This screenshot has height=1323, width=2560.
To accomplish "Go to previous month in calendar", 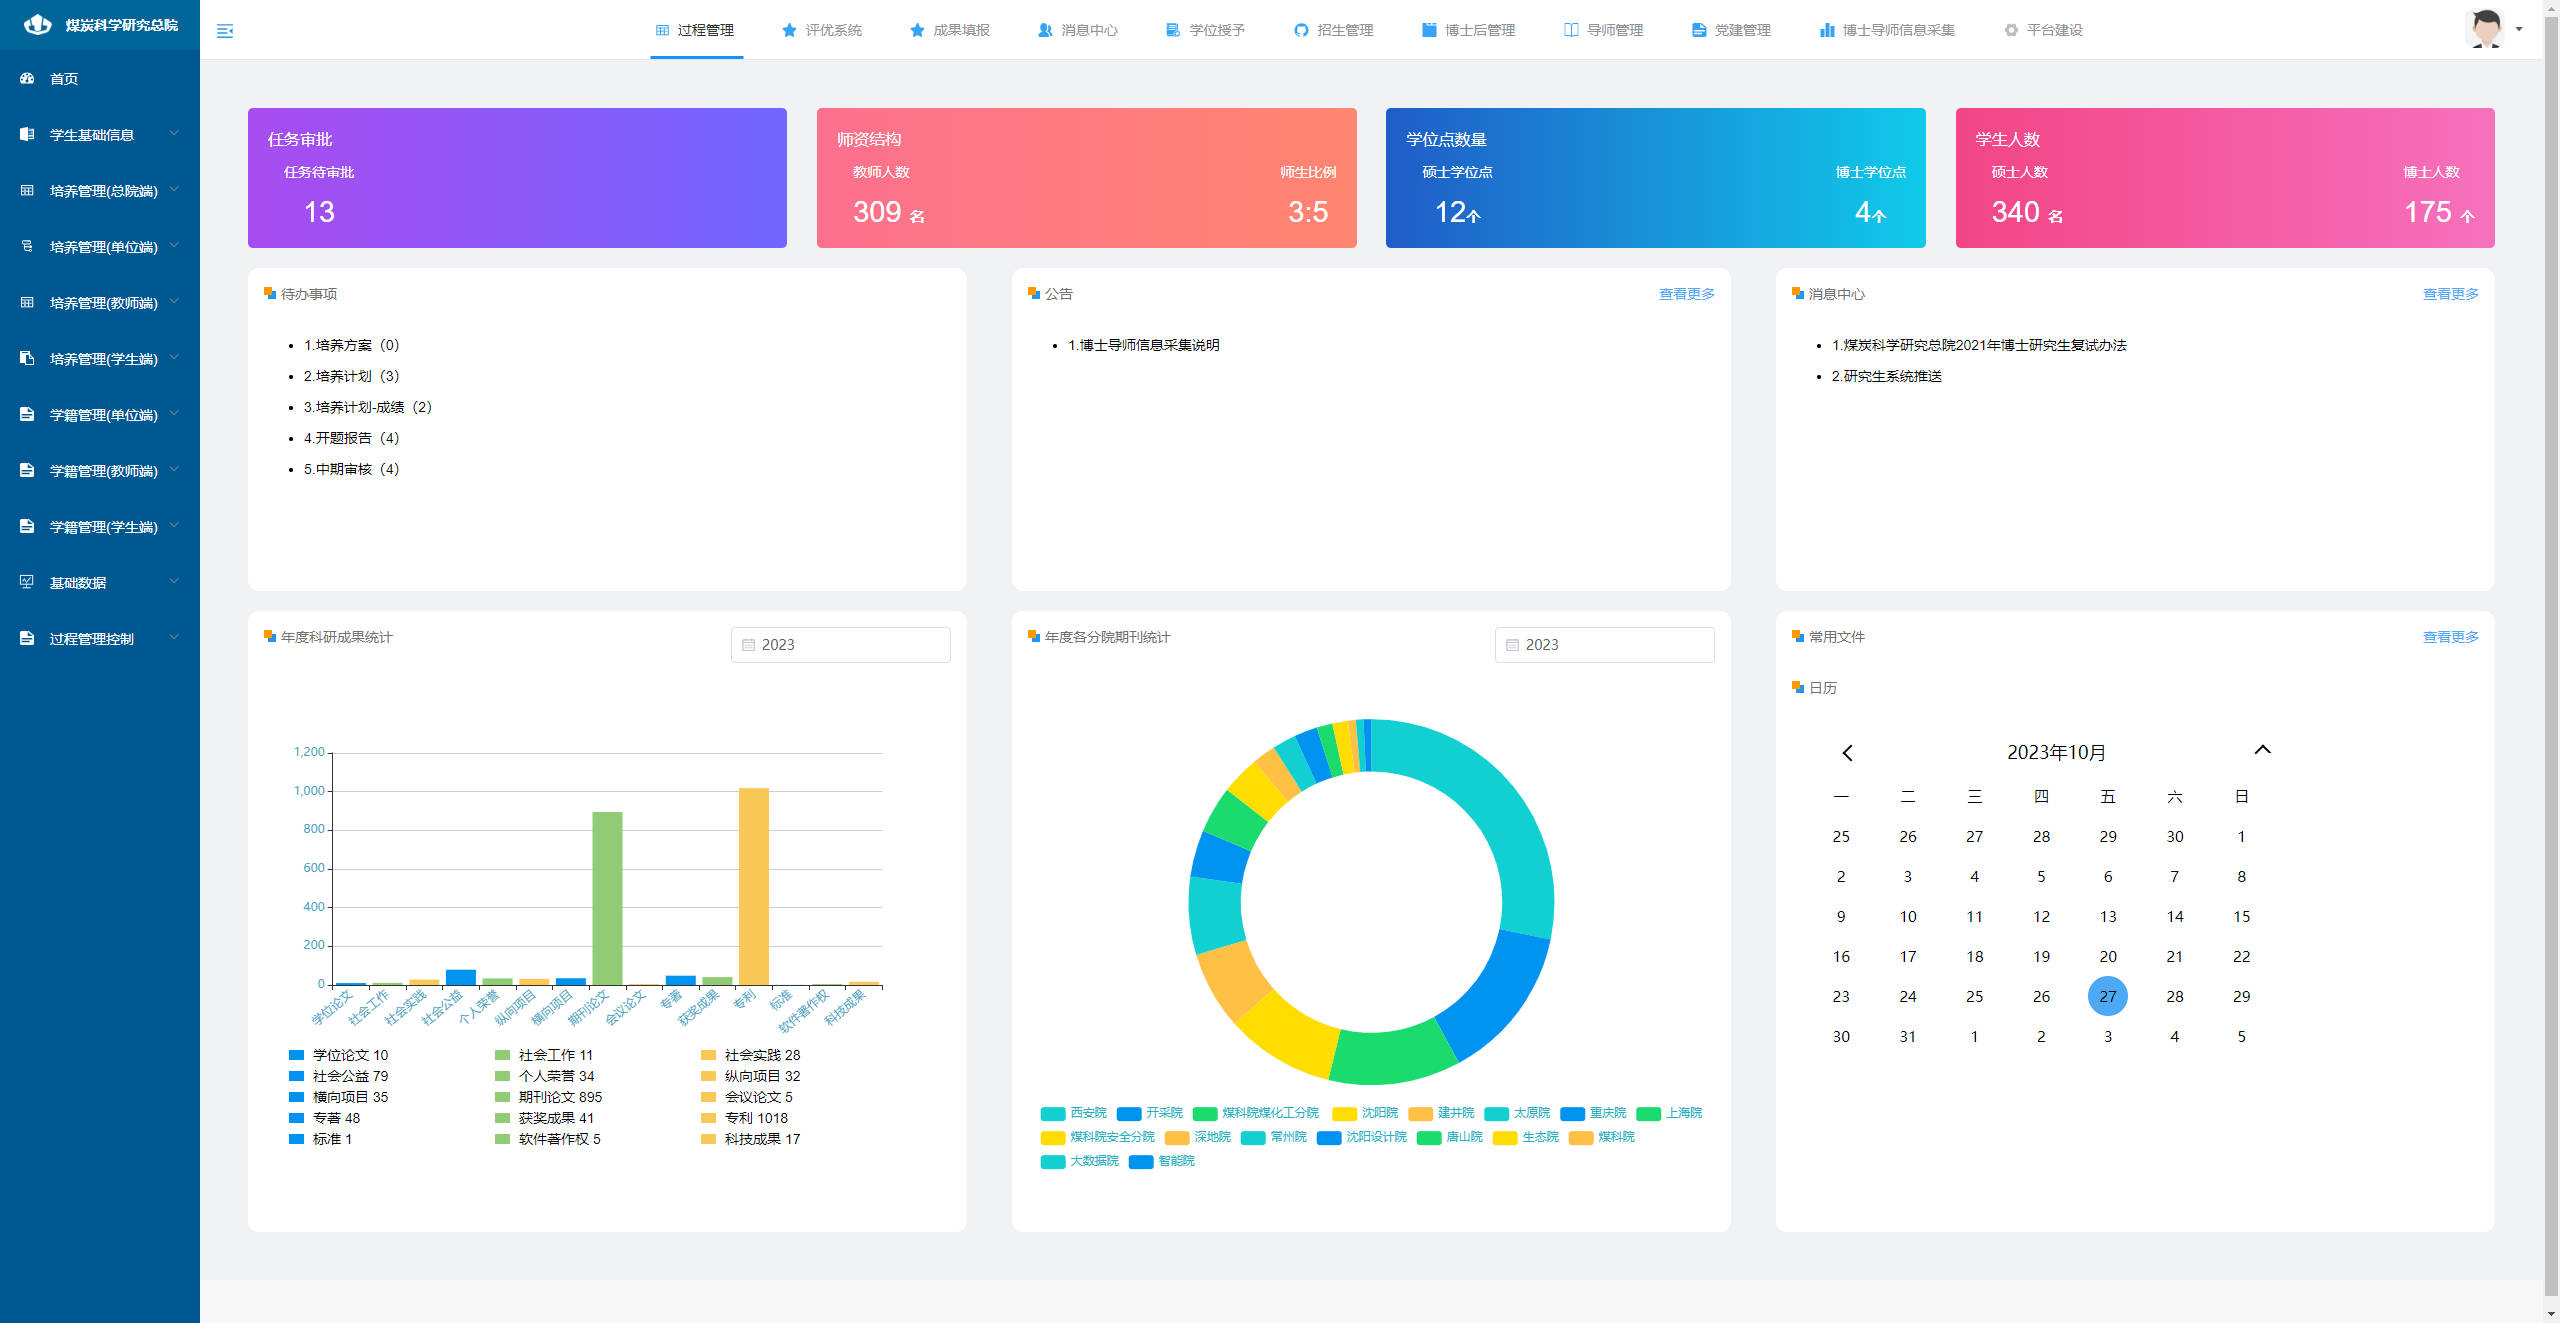I will tap(1847, 753).
